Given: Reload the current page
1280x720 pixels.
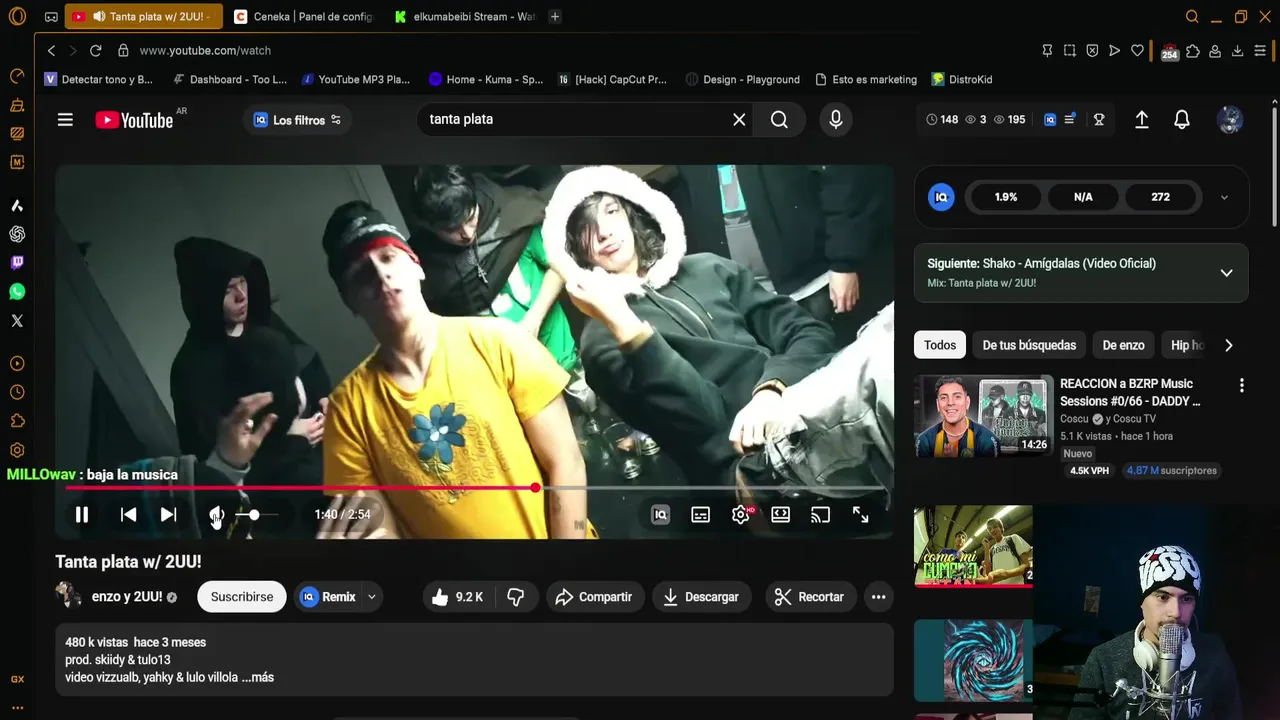Looking at the screenshot, I should (x=95, y=51).
